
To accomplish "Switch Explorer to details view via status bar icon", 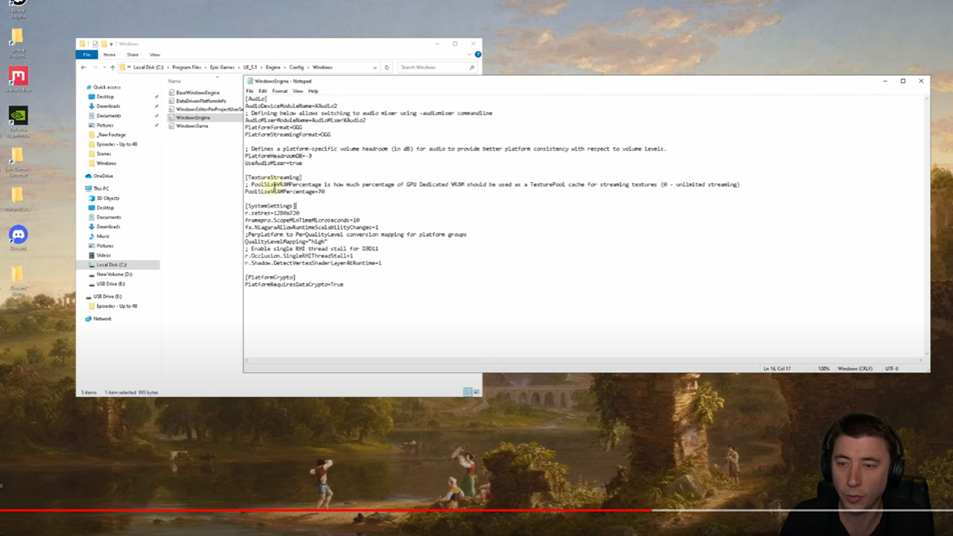I will (467, 393).
